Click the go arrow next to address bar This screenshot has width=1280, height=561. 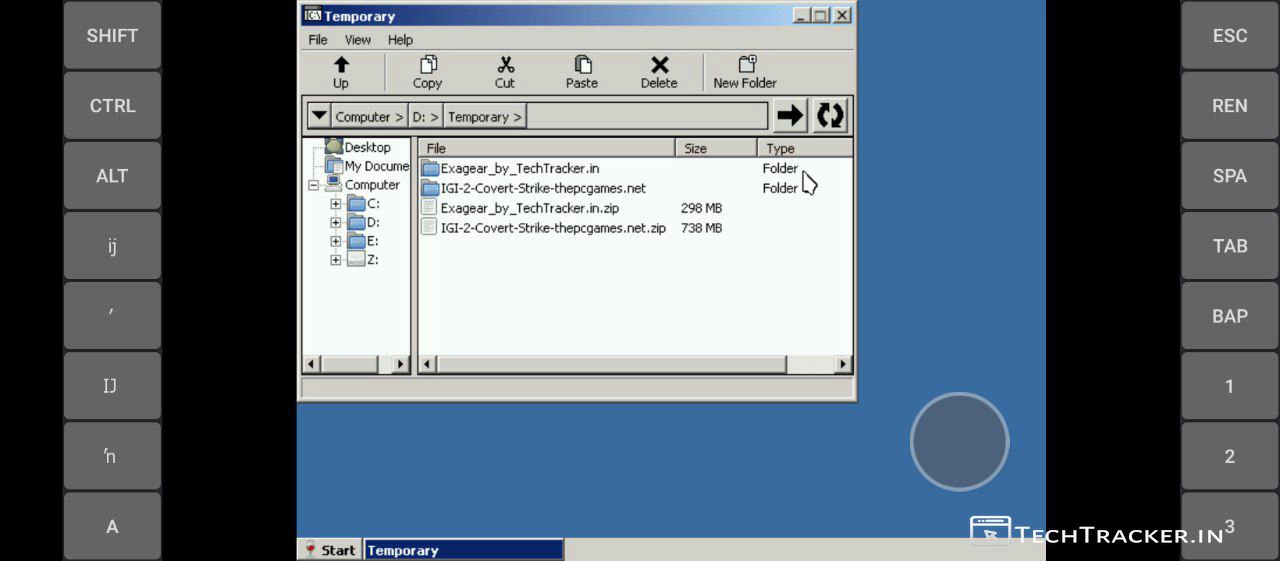click(790, 116)
